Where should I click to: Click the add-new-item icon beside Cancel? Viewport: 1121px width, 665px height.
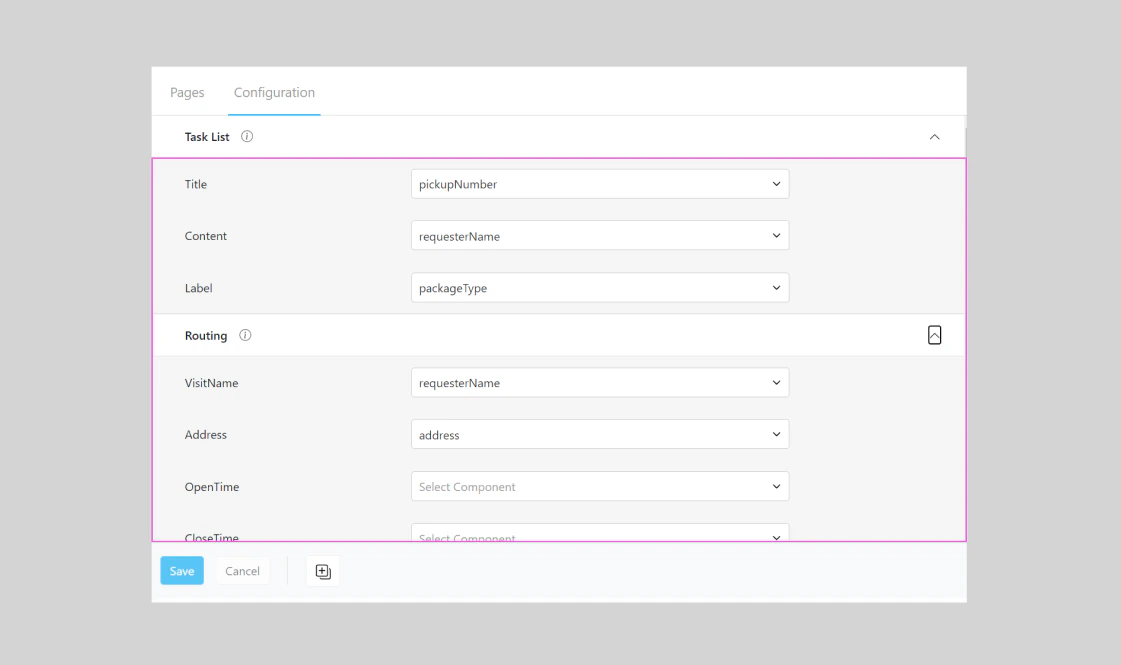pos(322,570)
